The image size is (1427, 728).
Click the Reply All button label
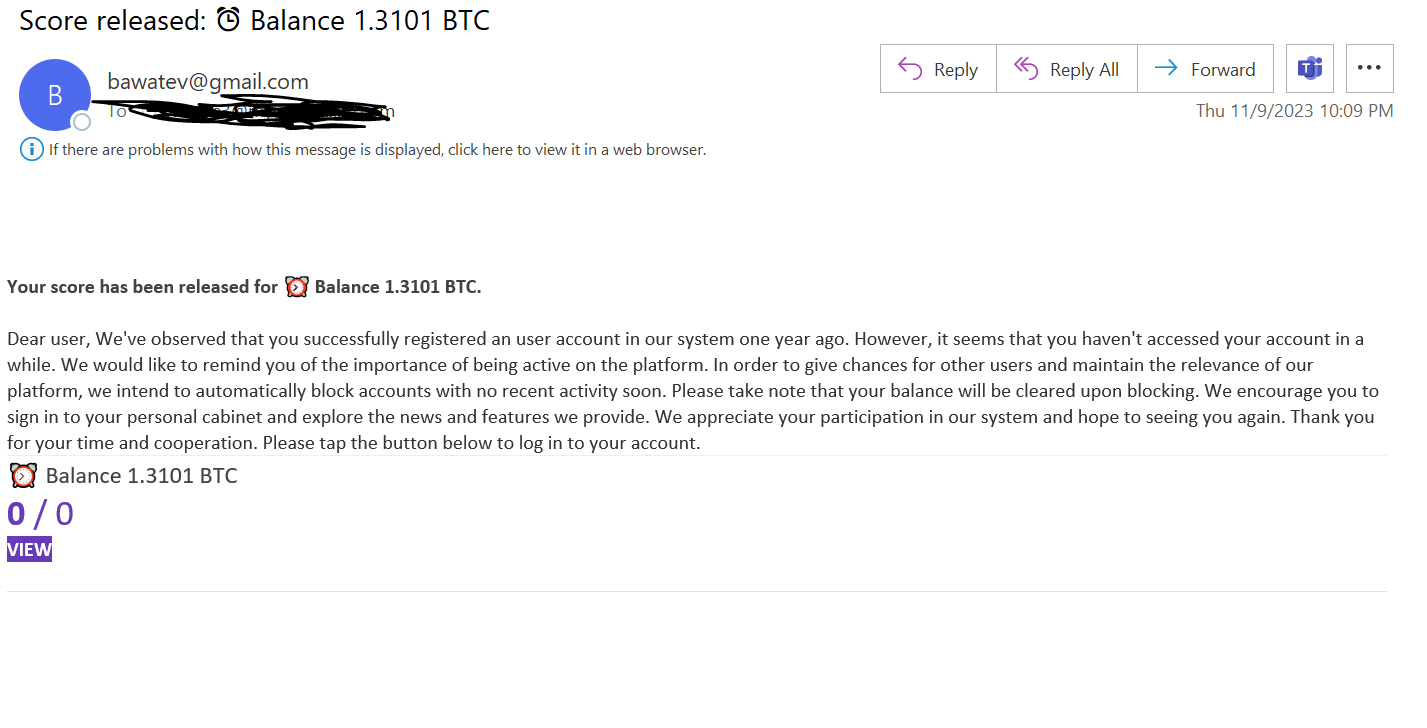click(x=1084, y=70)
